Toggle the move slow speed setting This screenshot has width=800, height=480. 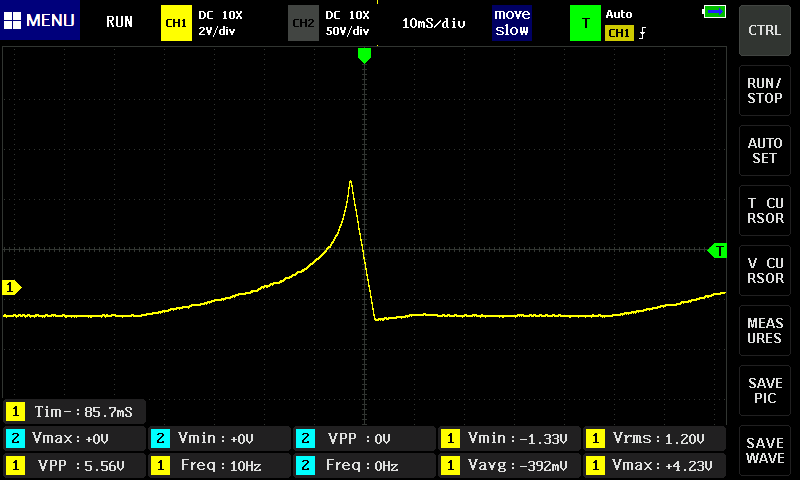[512, 22]
